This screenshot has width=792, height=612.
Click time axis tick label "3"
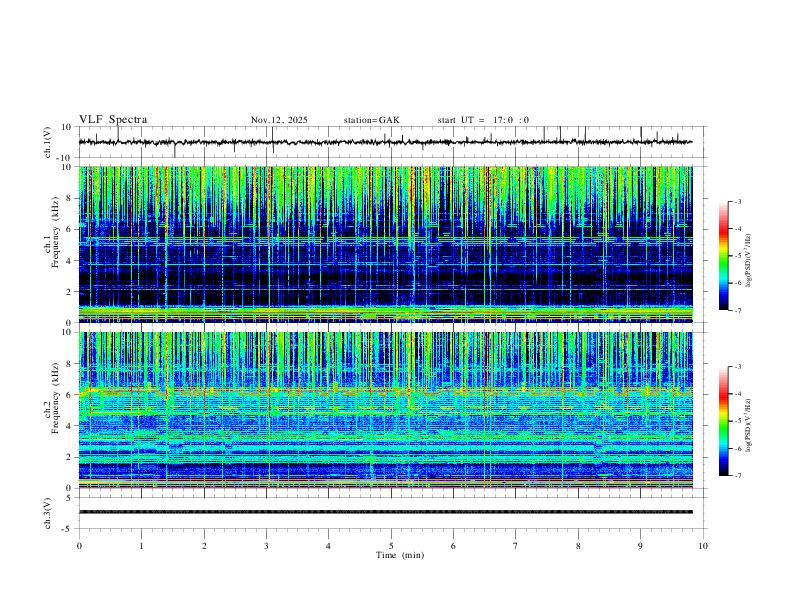266,546
